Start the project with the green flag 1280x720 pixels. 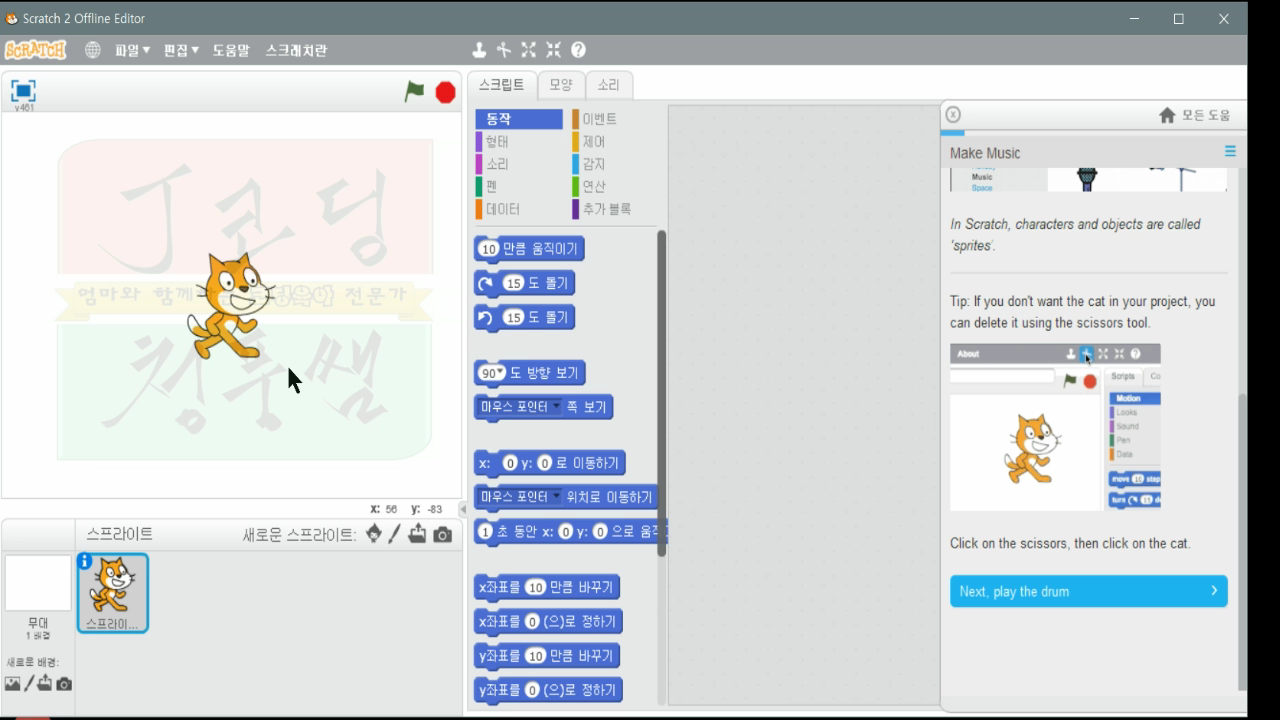(414, 92)
